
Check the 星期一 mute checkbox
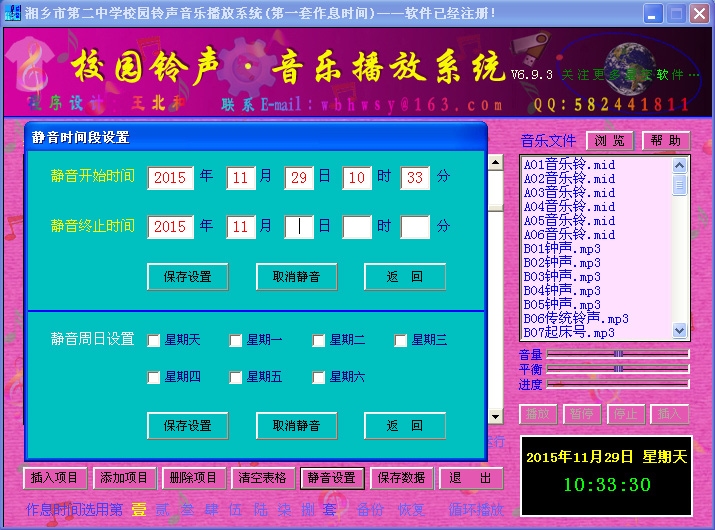pos(236,340)
